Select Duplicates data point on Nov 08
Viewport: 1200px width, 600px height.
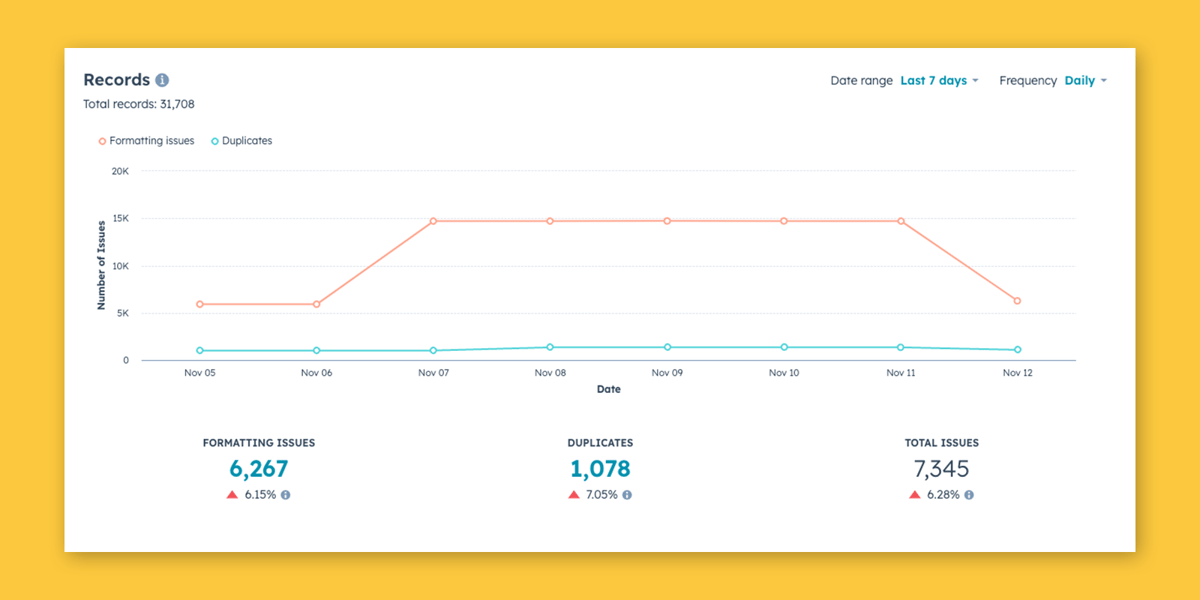(x=550, y=347)
